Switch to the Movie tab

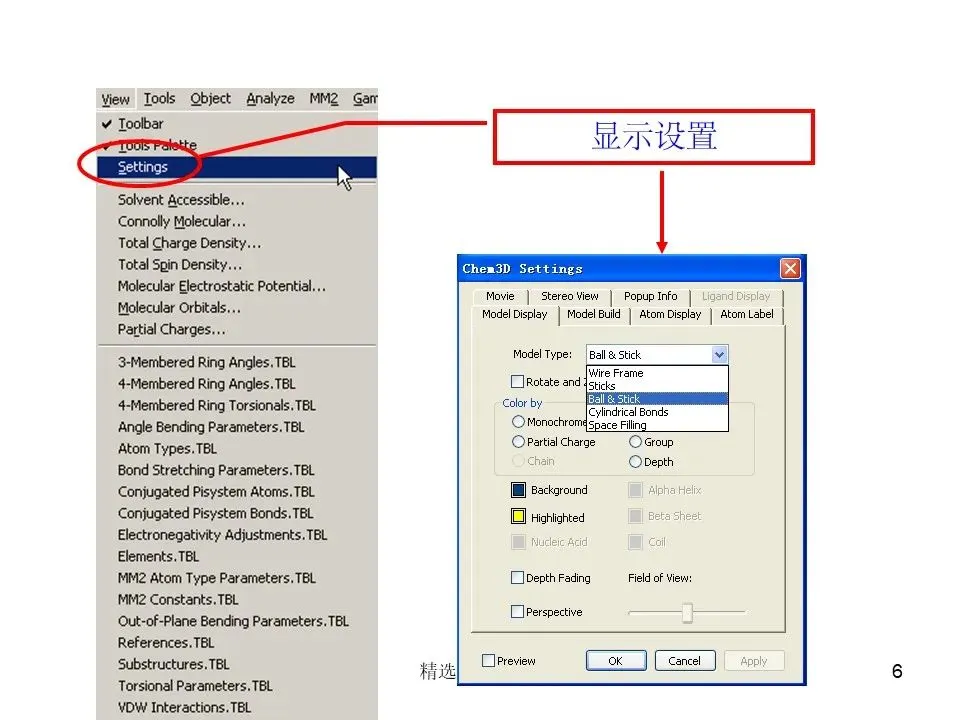(x=500, y=296)
